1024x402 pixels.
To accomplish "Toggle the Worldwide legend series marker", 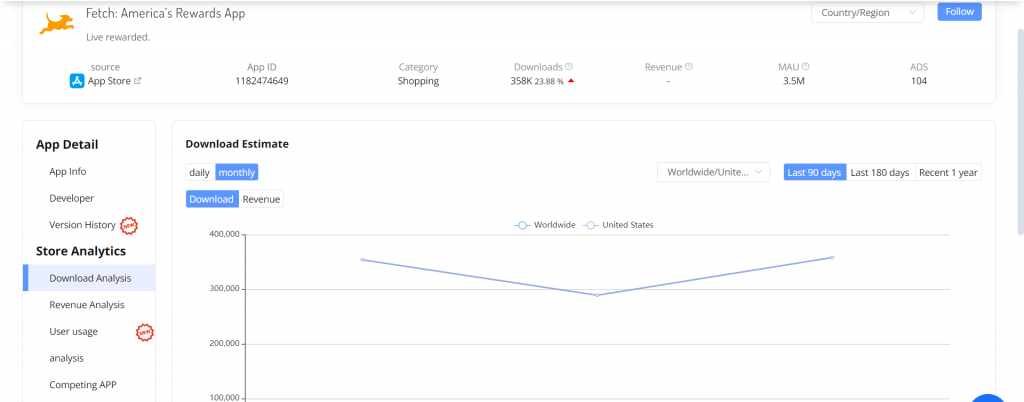I will point(521,225).
